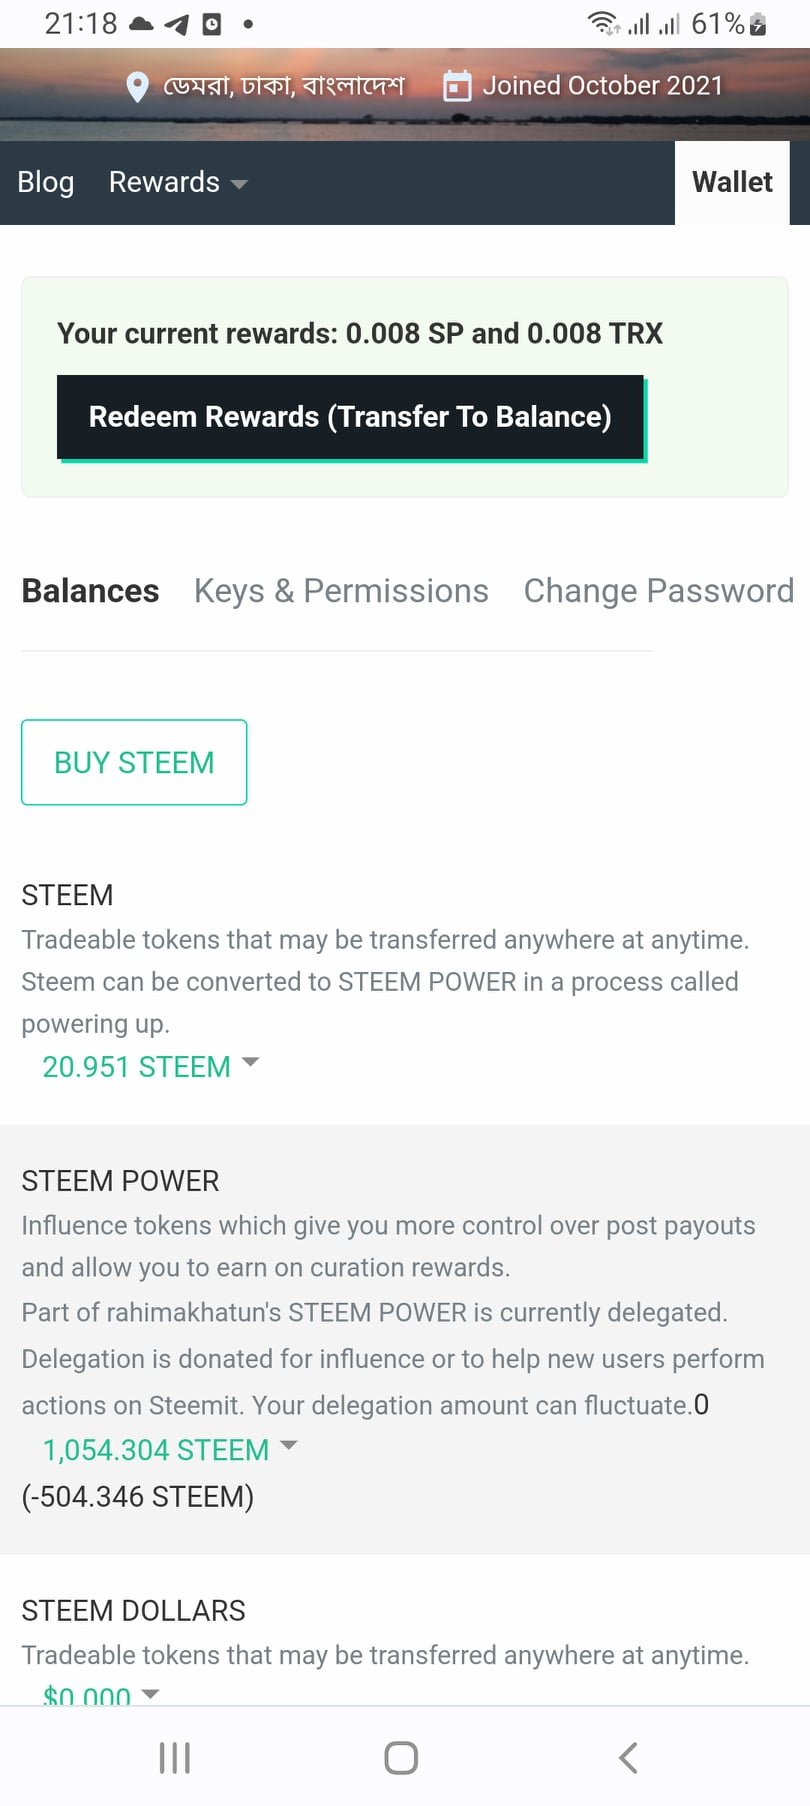
Task: Tap the calendar joined-date icon
Action: click(456, 86)
